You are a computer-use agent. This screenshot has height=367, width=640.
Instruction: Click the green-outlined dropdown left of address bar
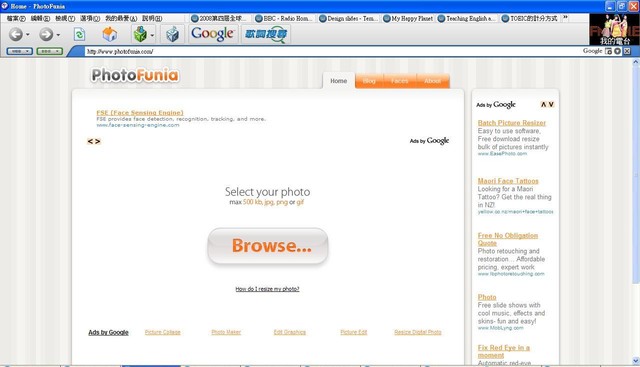click(50, 51)
